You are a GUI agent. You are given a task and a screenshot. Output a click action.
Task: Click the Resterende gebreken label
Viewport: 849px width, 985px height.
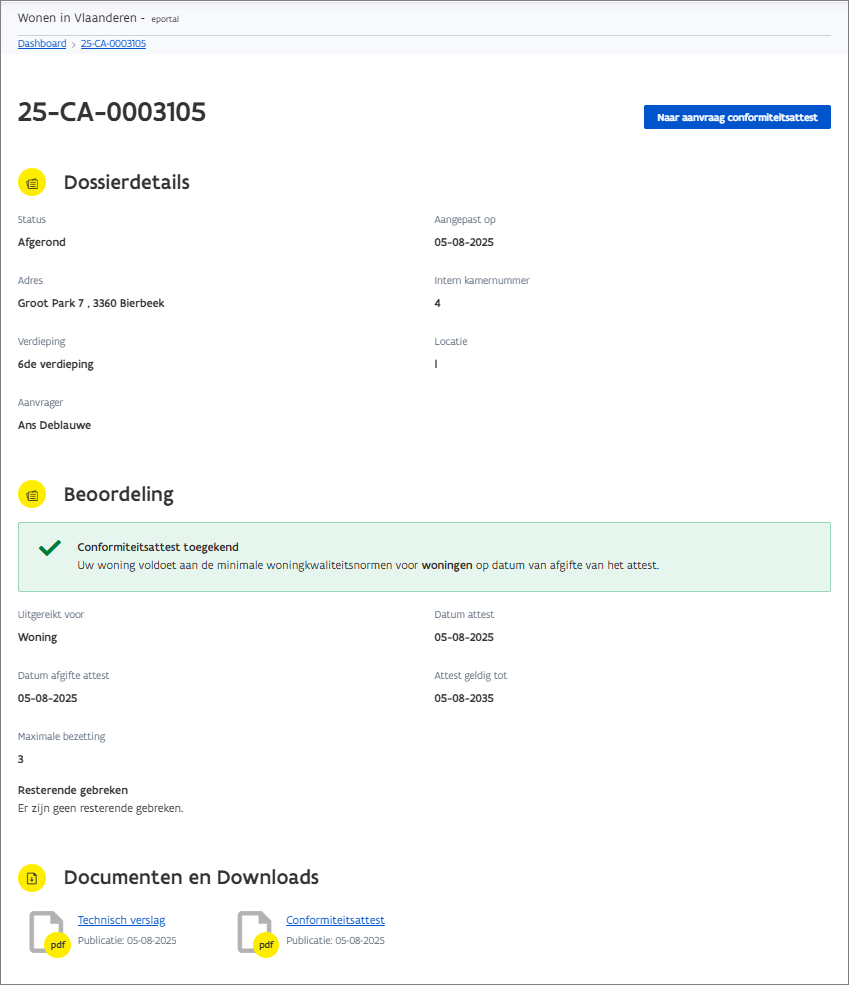73,790
